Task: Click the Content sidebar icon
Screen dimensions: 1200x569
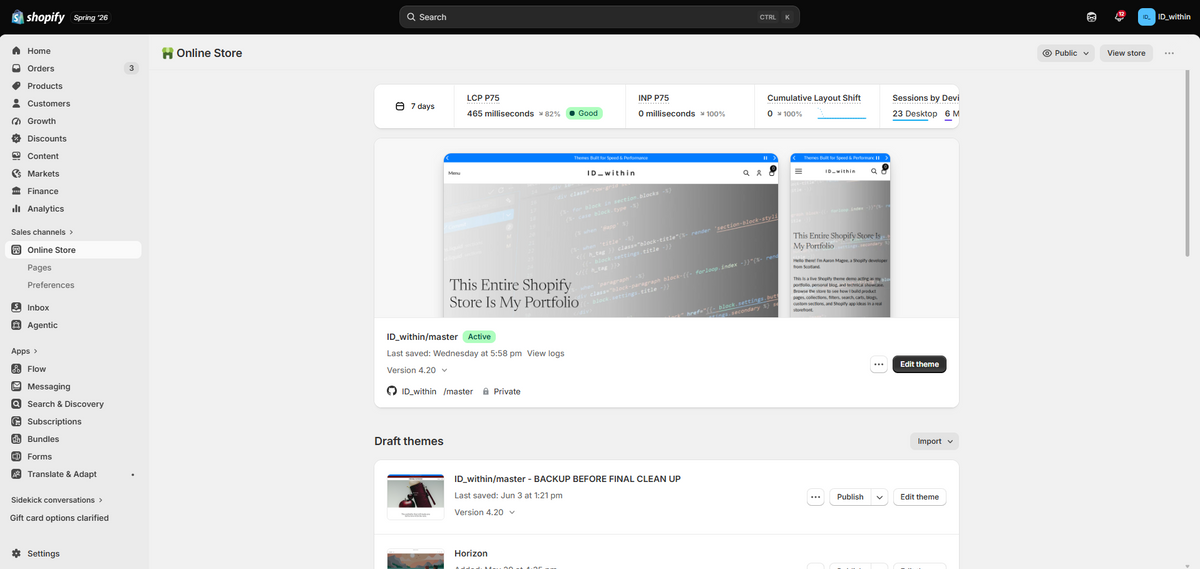Action: click(x=16, y=156)
